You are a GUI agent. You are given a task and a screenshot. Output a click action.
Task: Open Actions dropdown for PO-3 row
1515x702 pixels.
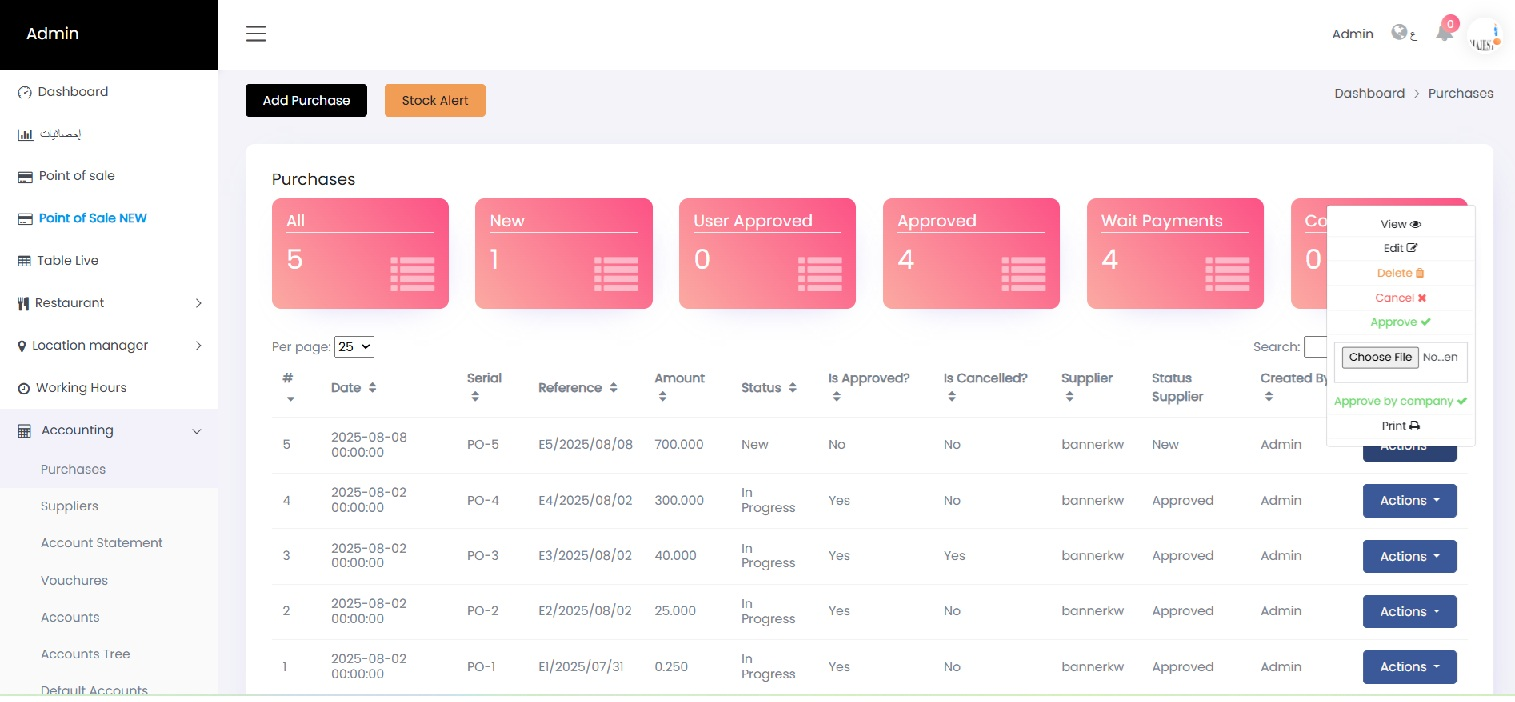1409,556
